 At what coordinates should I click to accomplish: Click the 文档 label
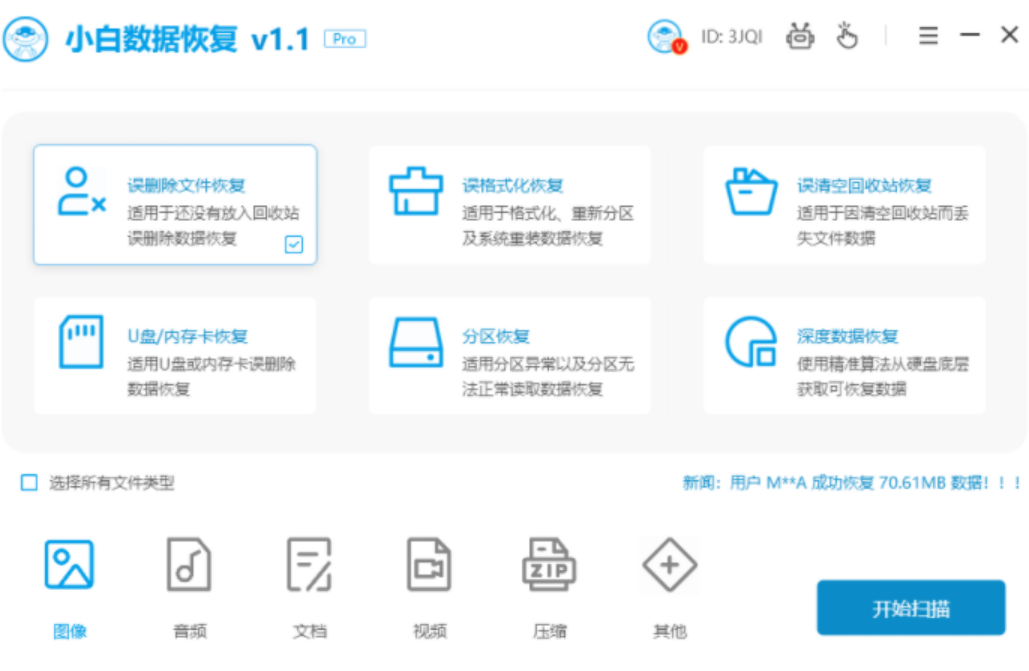click(310, 632)
